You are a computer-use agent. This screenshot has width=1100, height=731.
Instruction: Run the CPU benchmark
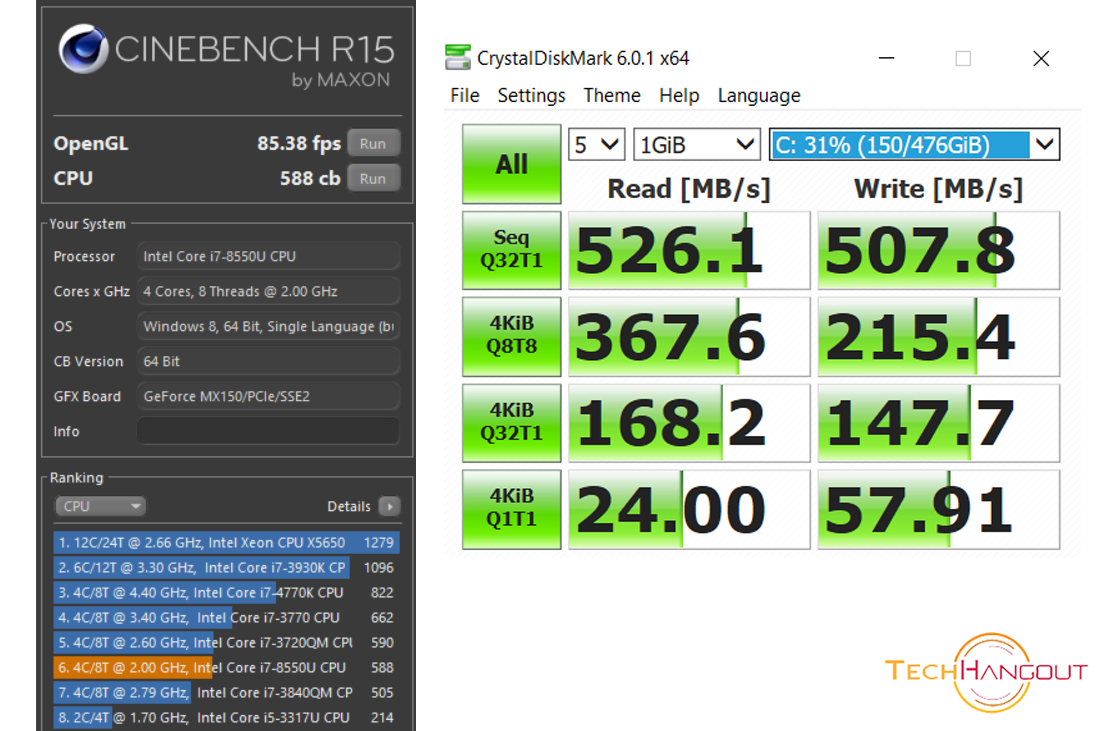pyautogui.click(x=373, y=178)
